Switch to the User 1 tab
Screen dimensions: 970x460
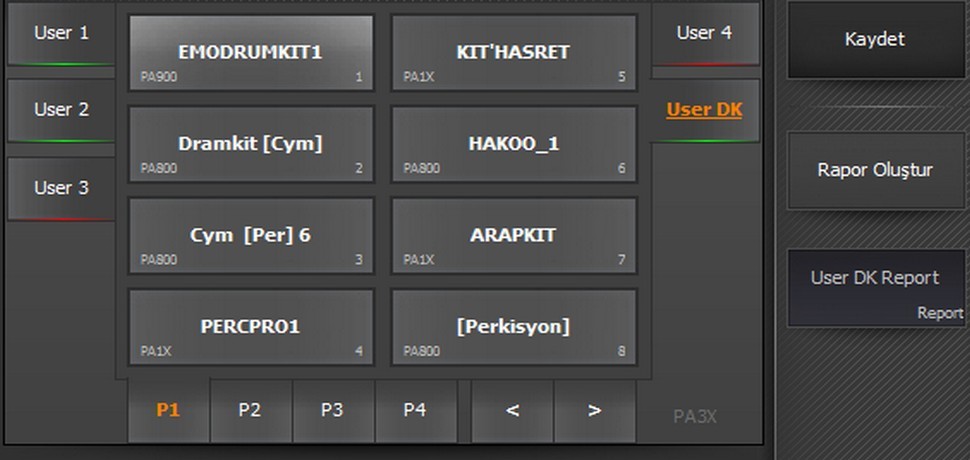click(x=61, y=33)
